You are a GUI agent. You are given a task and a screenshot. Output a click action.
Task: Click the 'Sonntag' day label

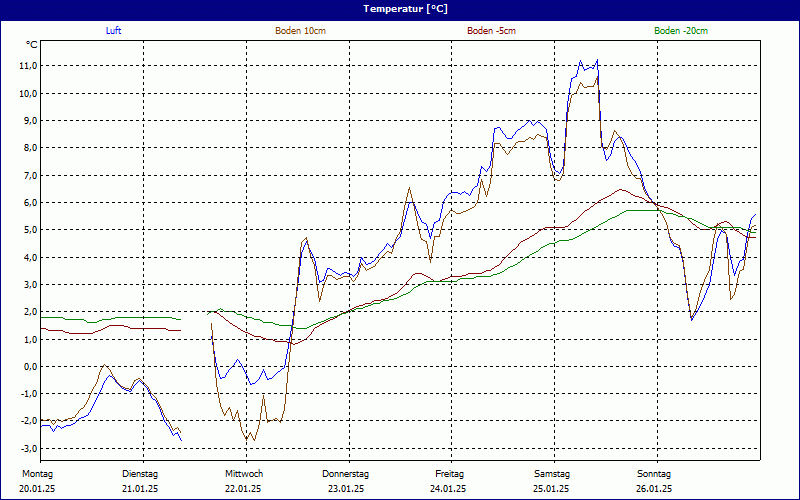[654, 474]
